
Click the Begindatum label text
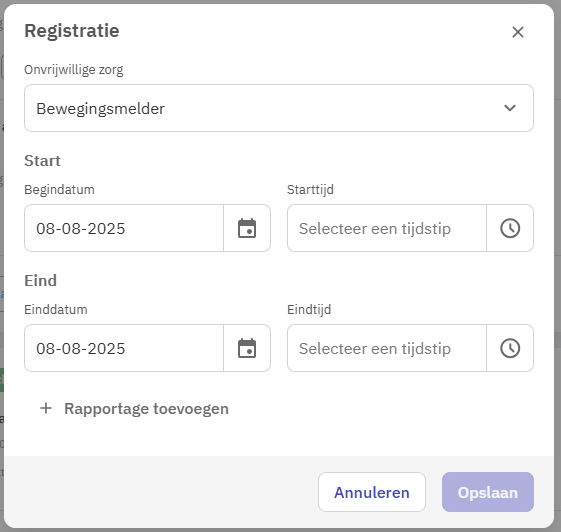pyautogui.click(x=59, y=189)
